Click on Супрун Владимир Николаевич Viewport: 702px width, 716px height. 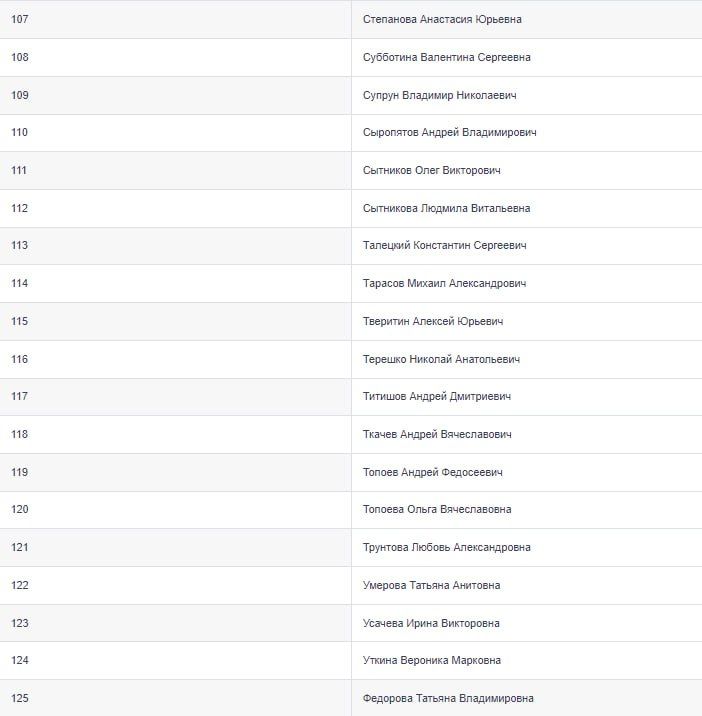(x=439, y=95)
